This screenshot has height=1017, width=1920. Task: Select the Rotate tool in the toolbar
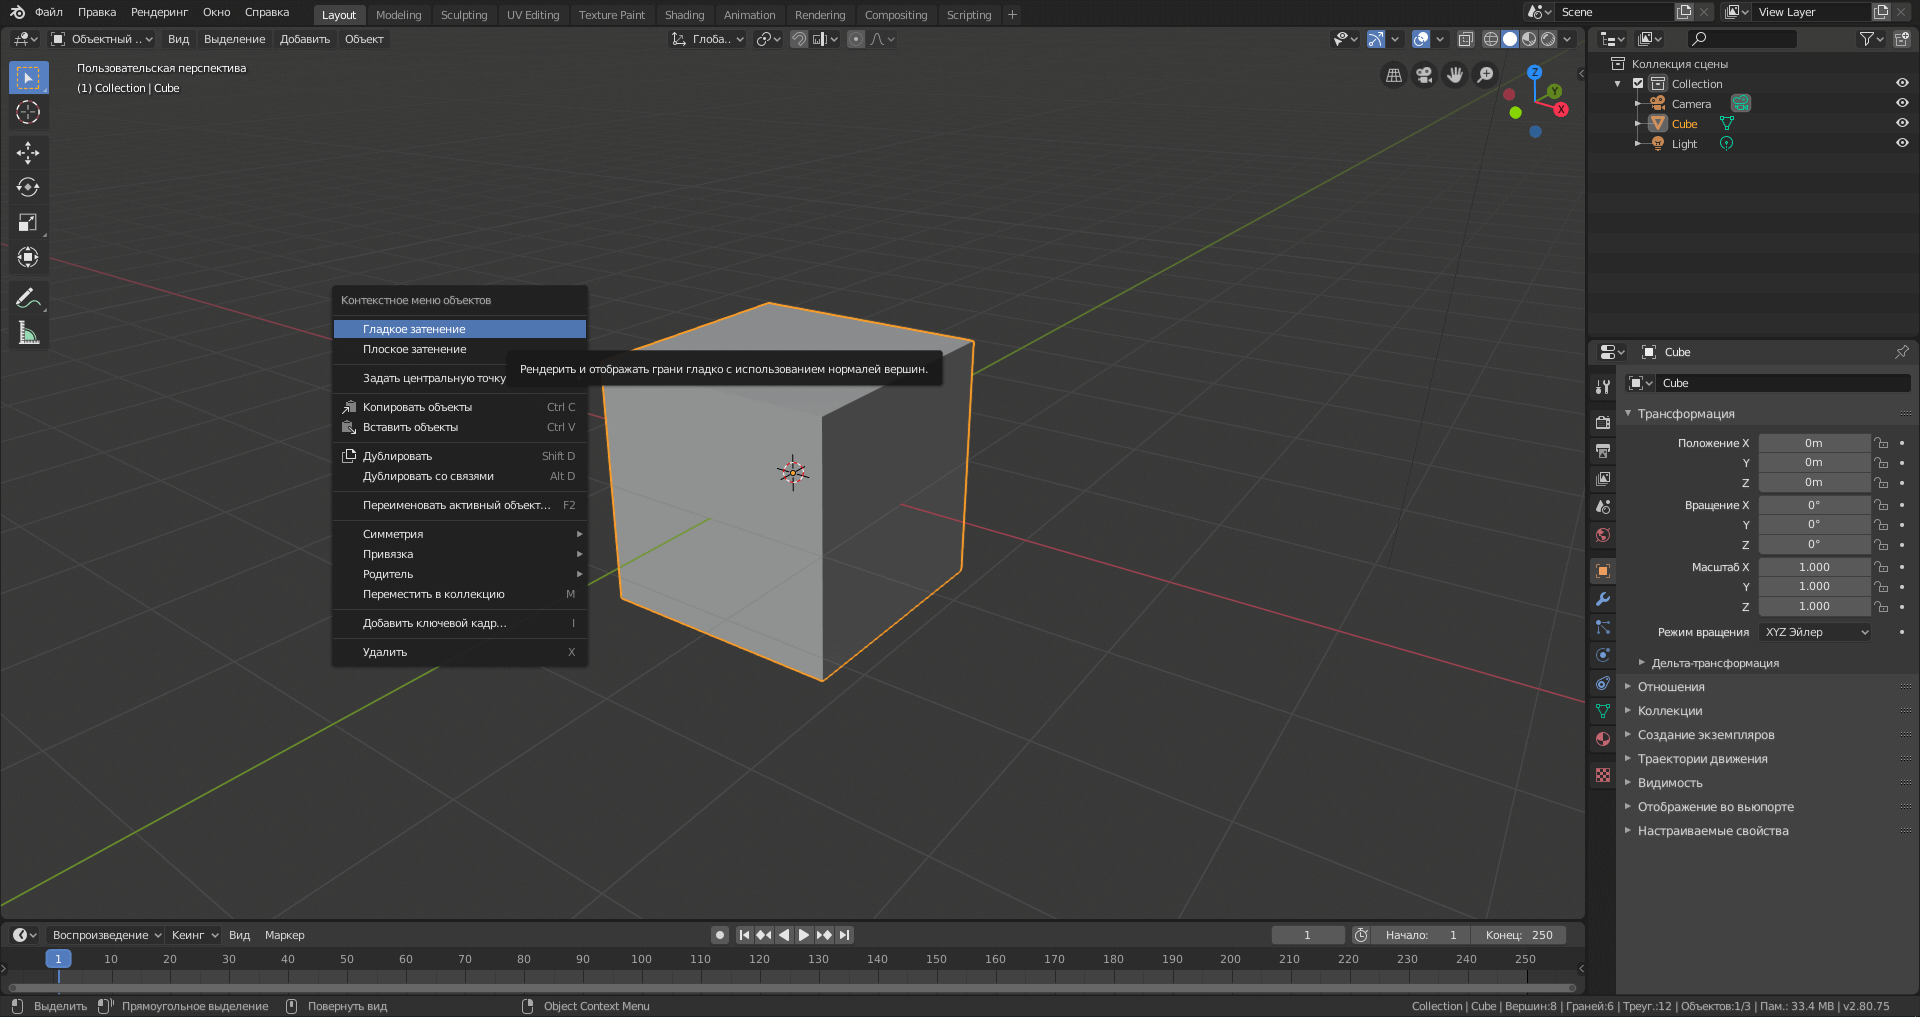pyautogui.click(x=28, y=187)
